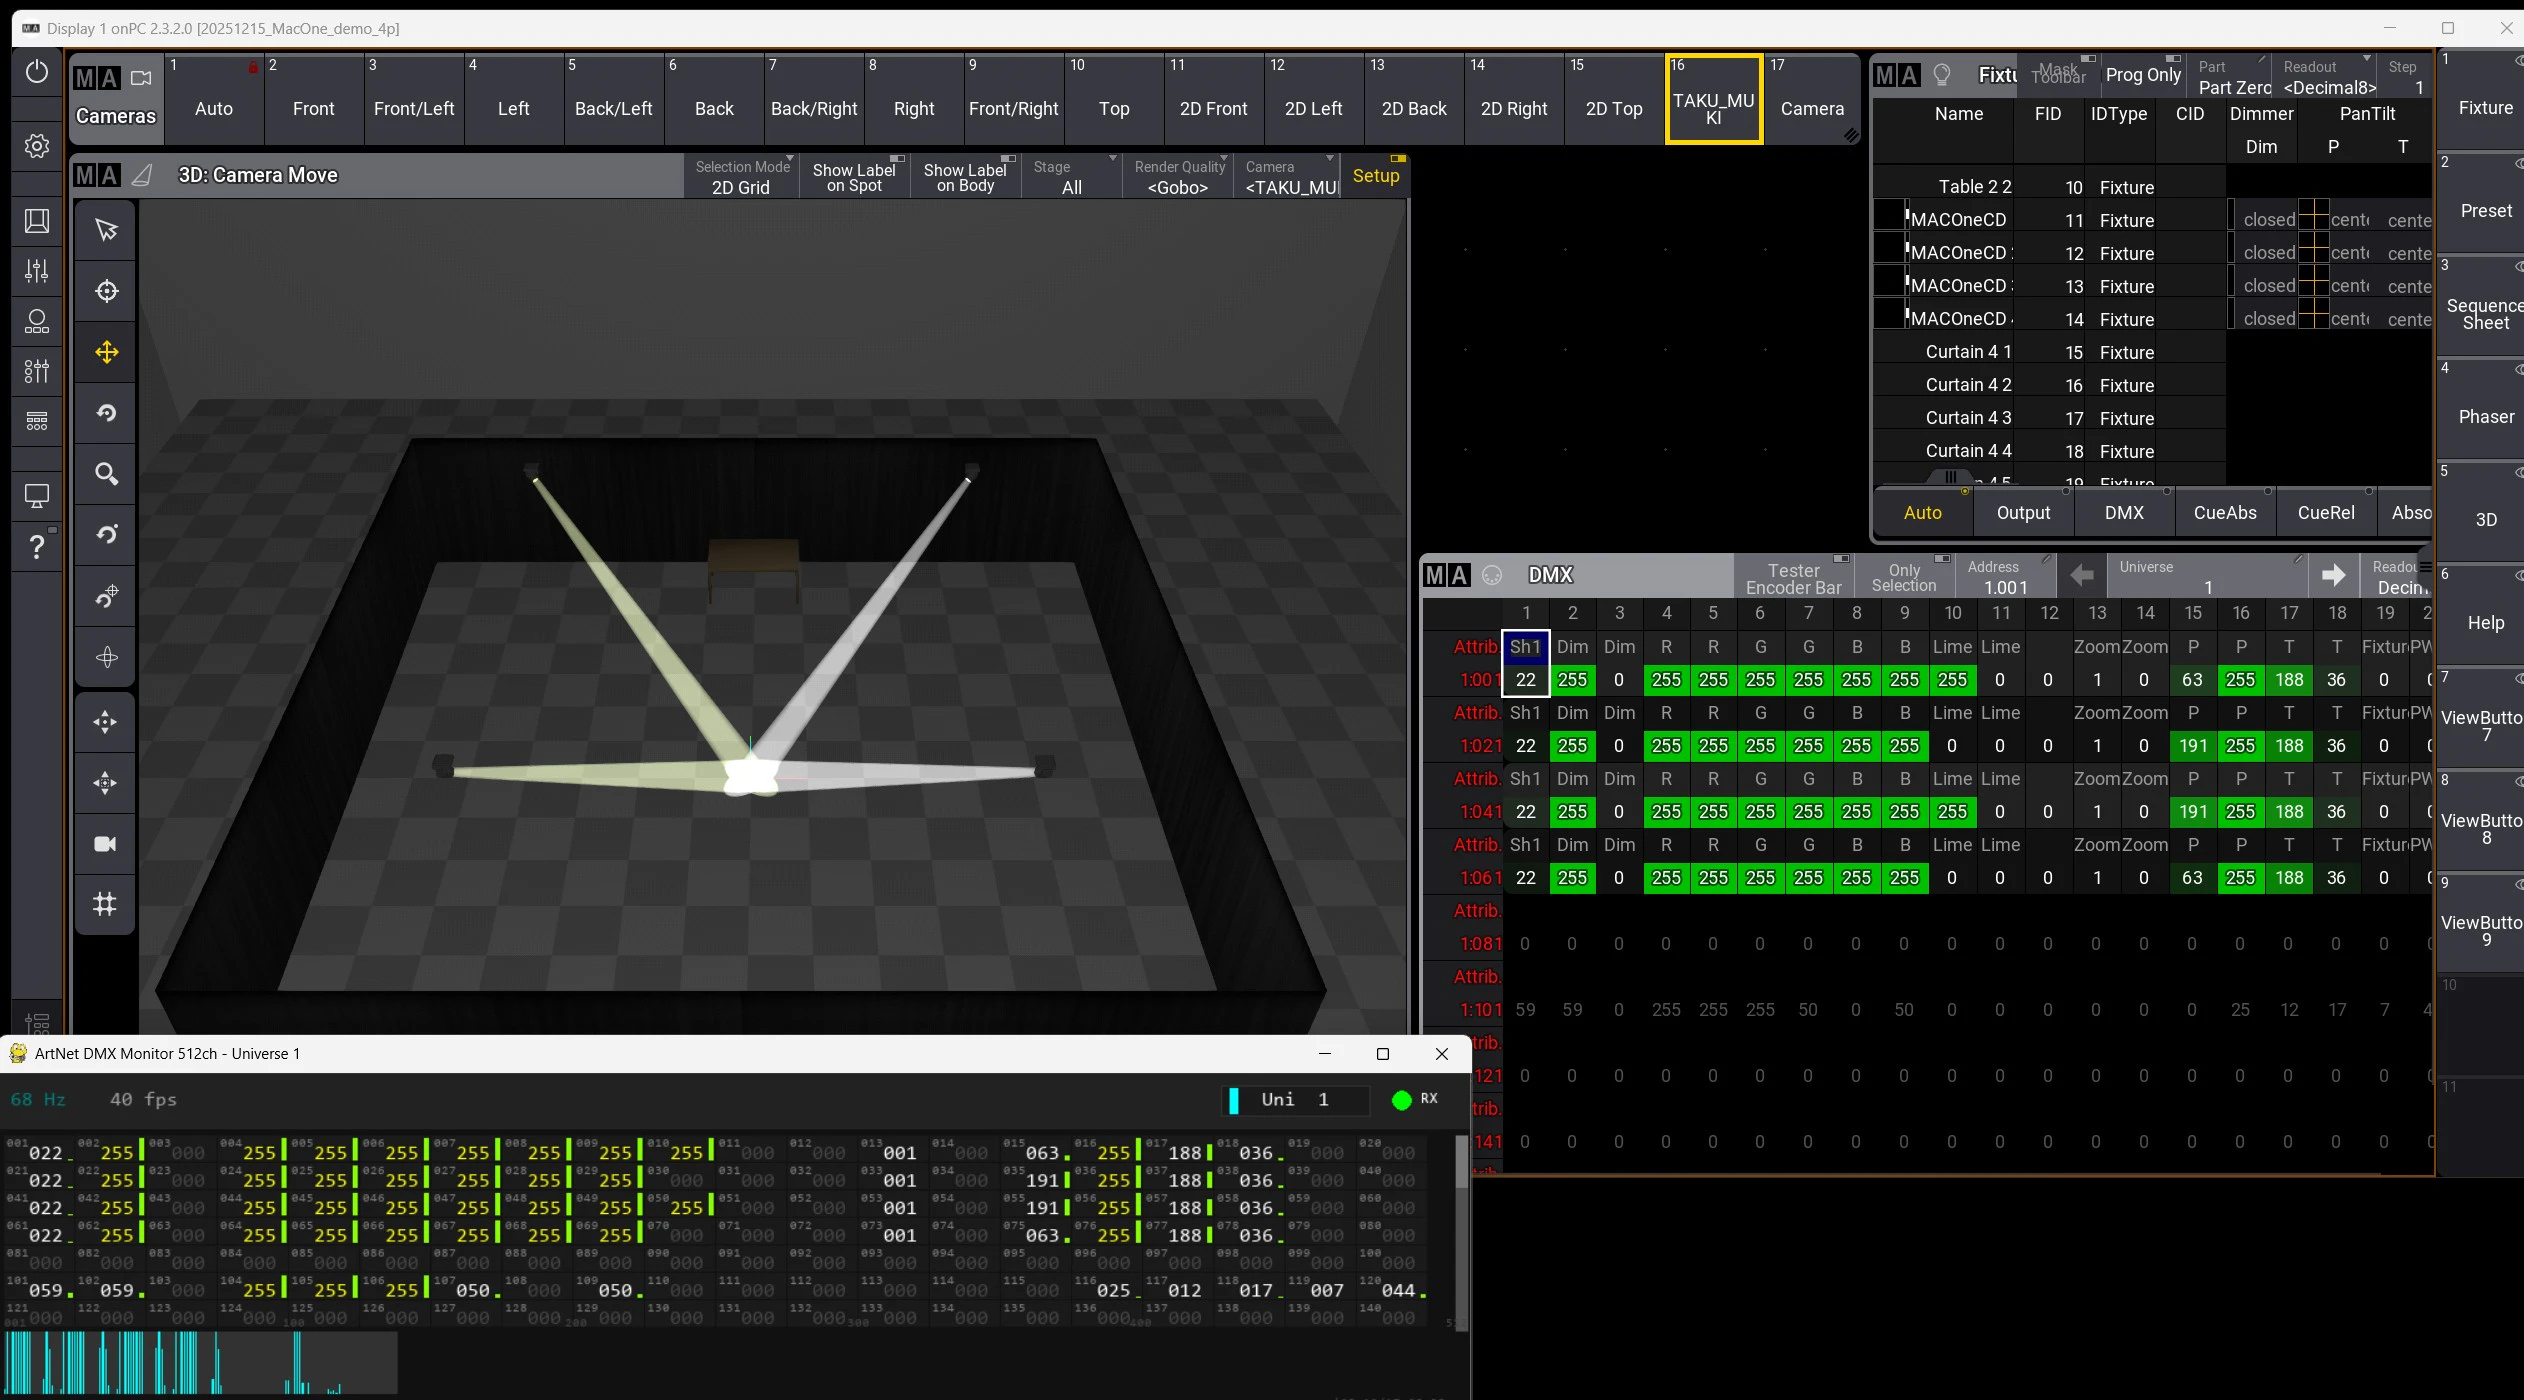The height and width of the screenshot is (1400, 2524).
Task: Open the Preset view button
Action: (x=2483, y=203)
